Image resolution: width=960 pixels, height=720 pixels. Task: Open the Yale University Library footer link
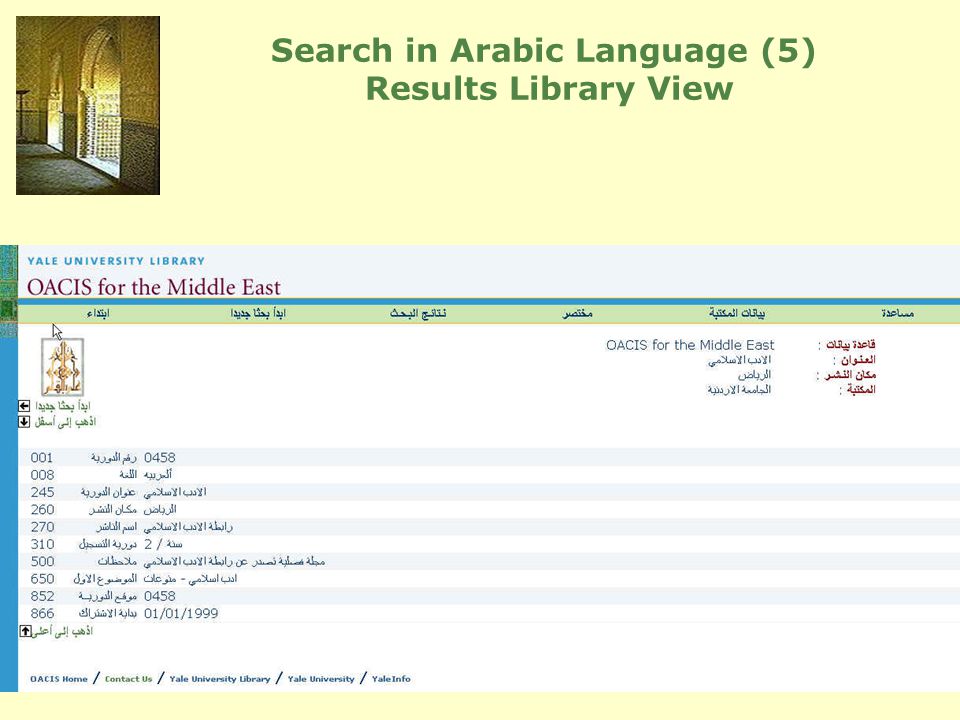click(x=220, y=679)
